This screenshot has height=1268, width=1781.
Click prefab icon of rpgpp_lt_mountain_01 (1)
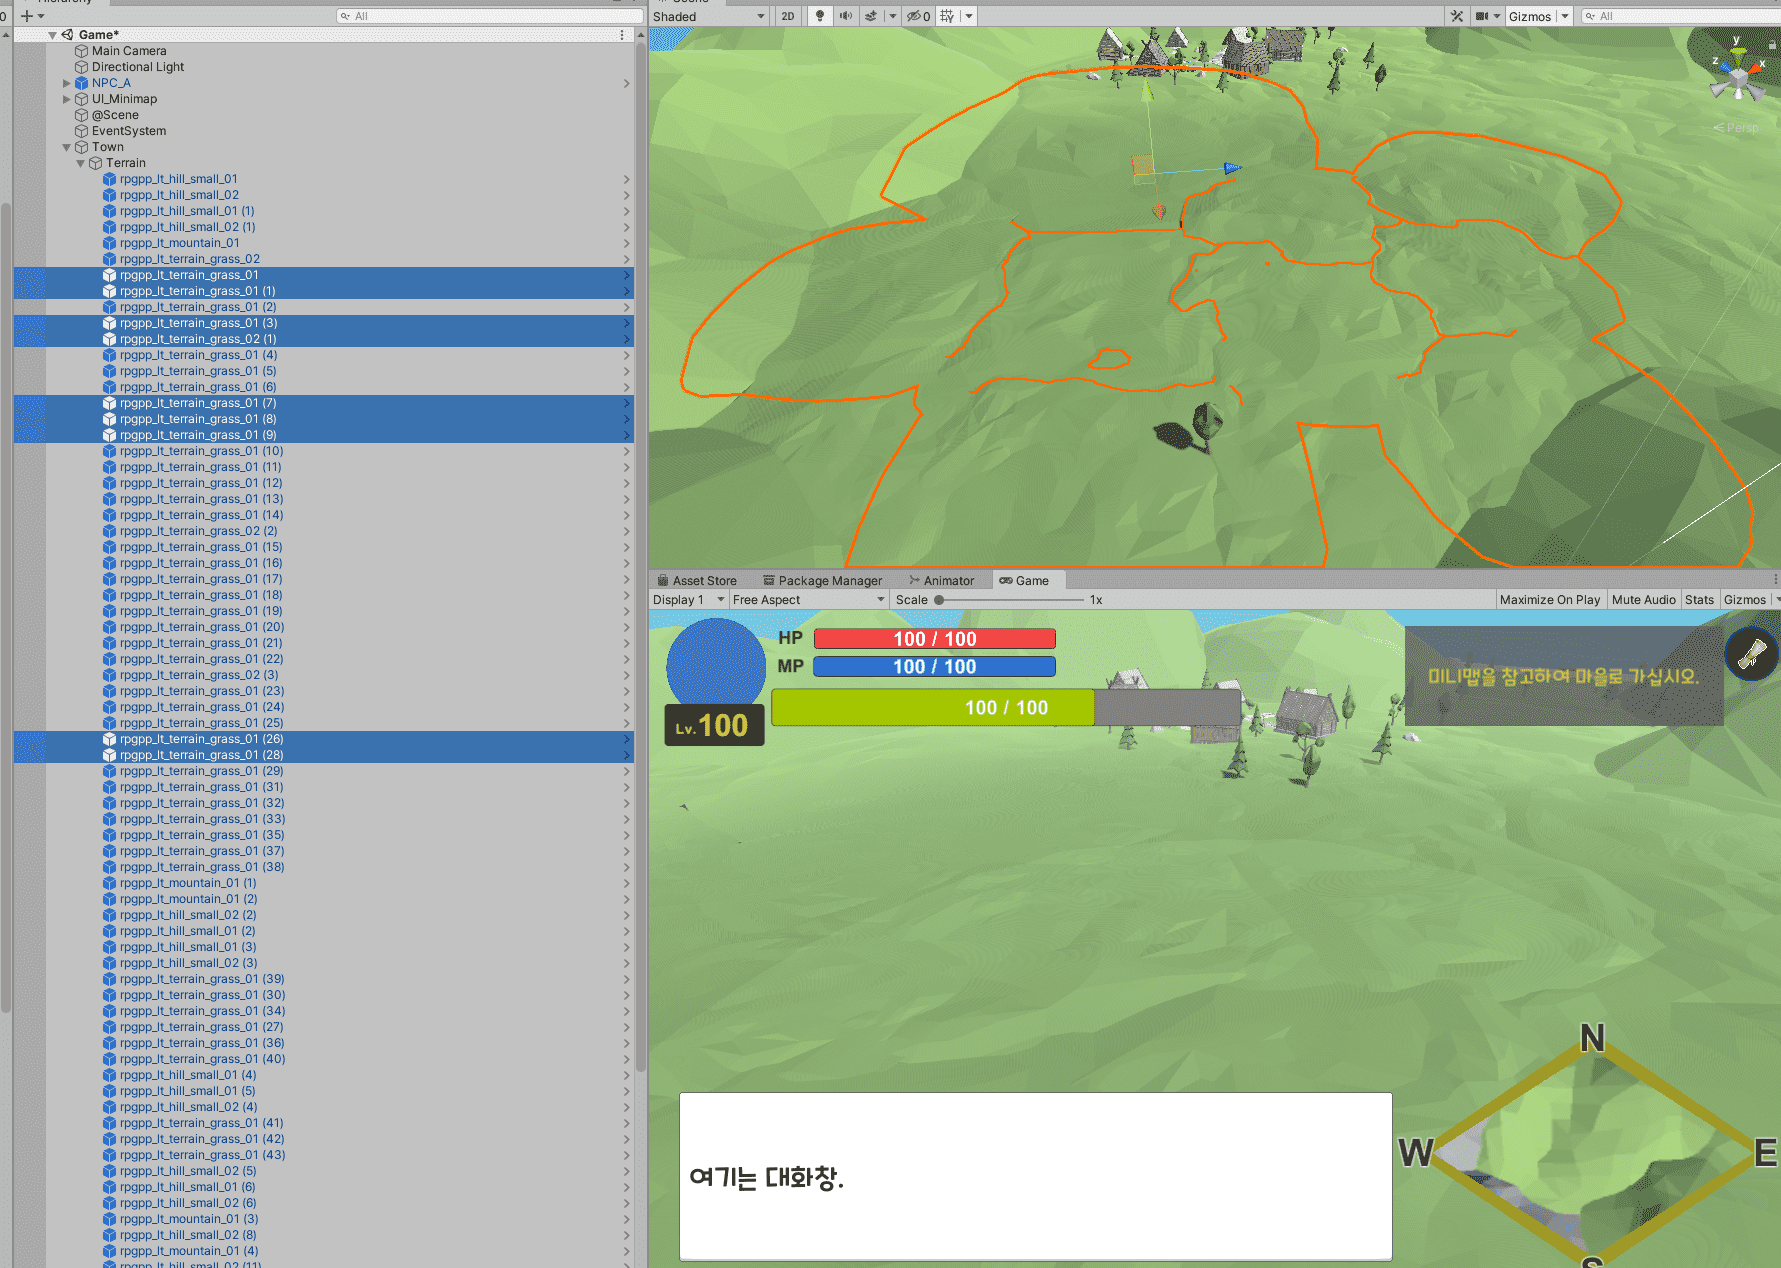click(110, 883)
